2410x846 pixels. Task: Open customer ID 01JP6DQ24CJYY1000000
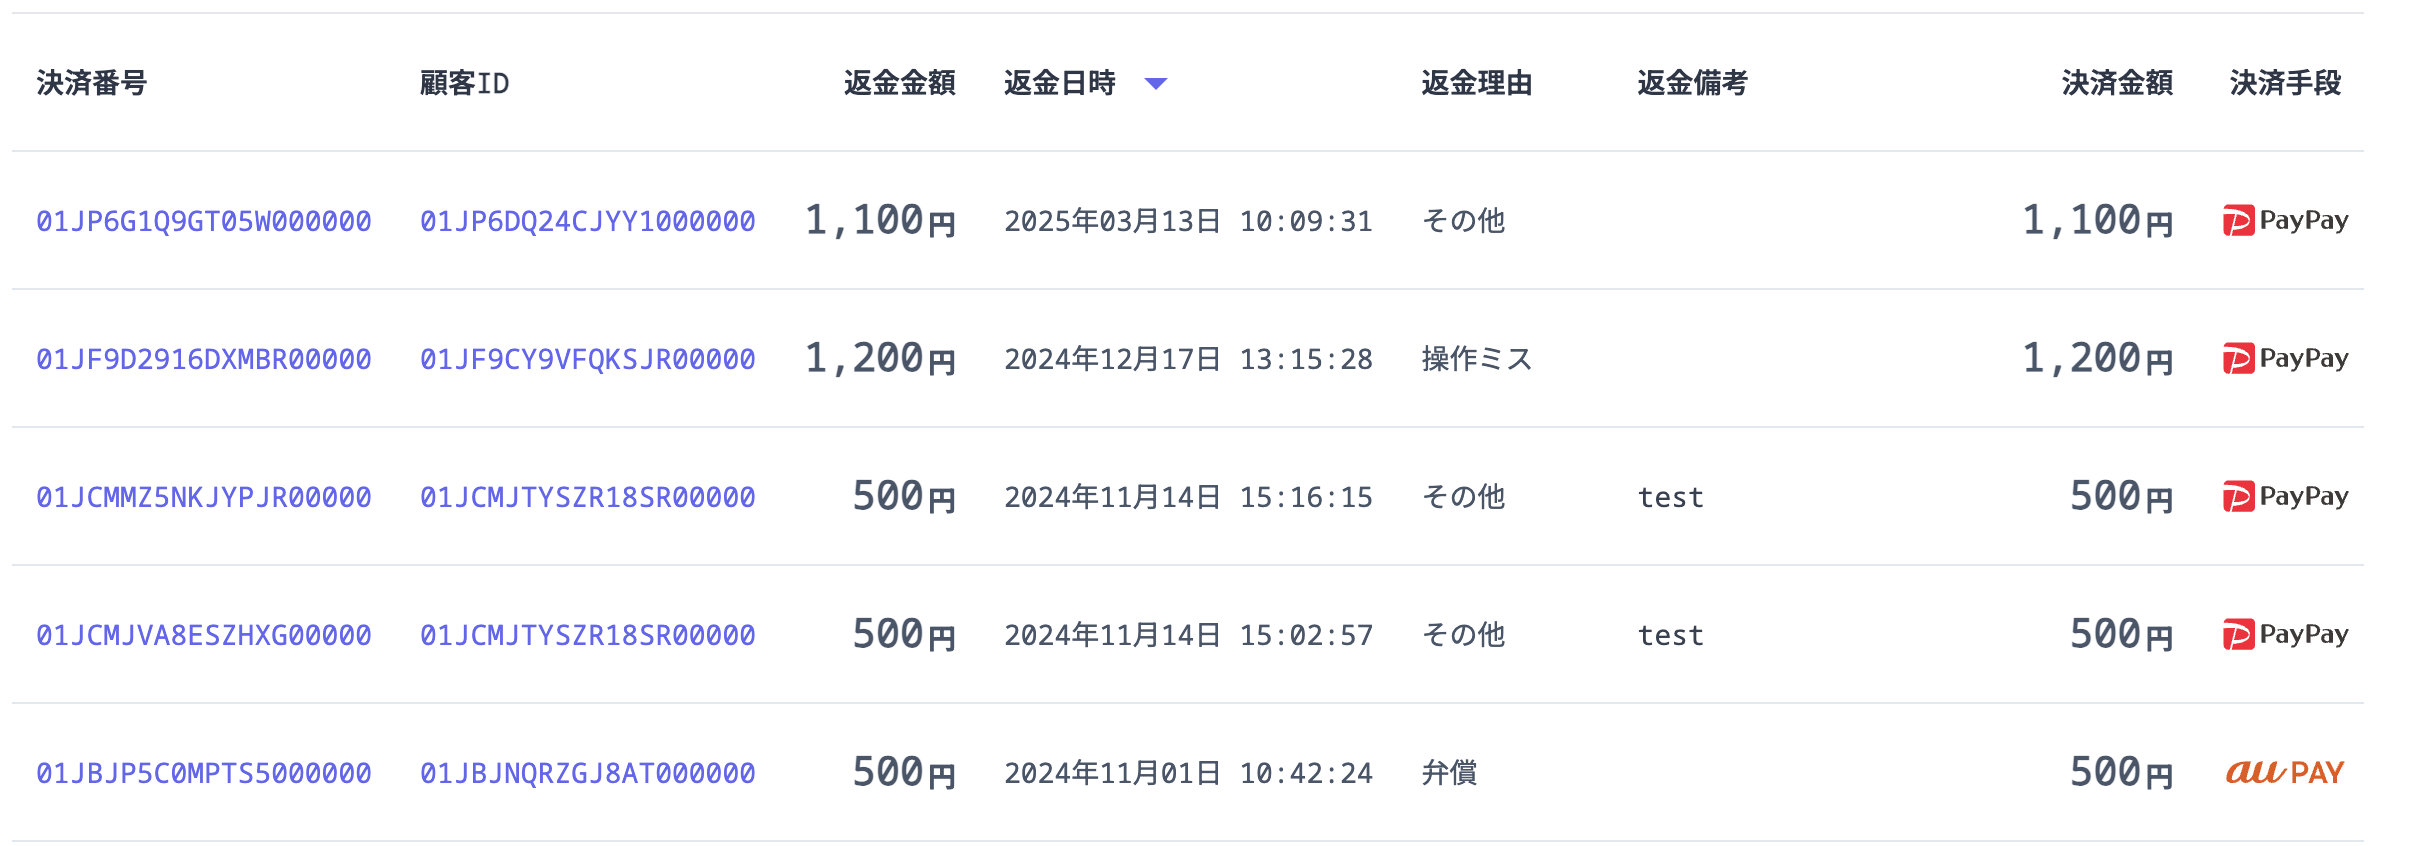point(588,221)
